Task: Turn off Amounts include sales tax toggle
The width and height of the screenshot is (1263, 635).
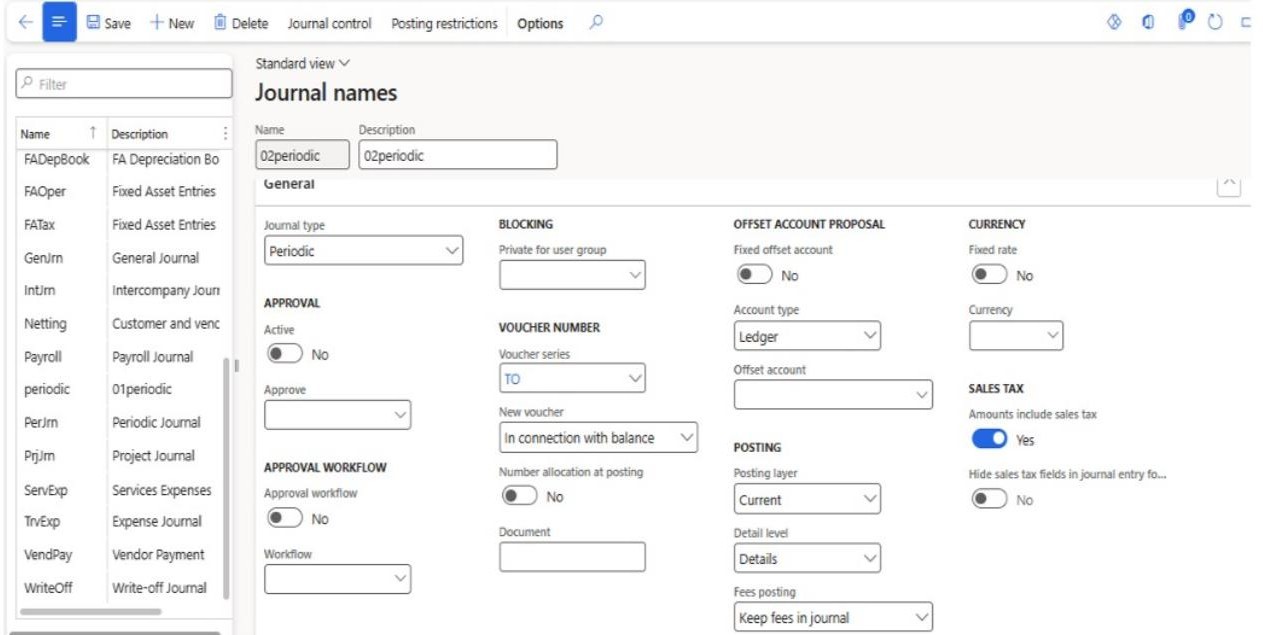Action: pyautogui.click(x=989, y=439)
